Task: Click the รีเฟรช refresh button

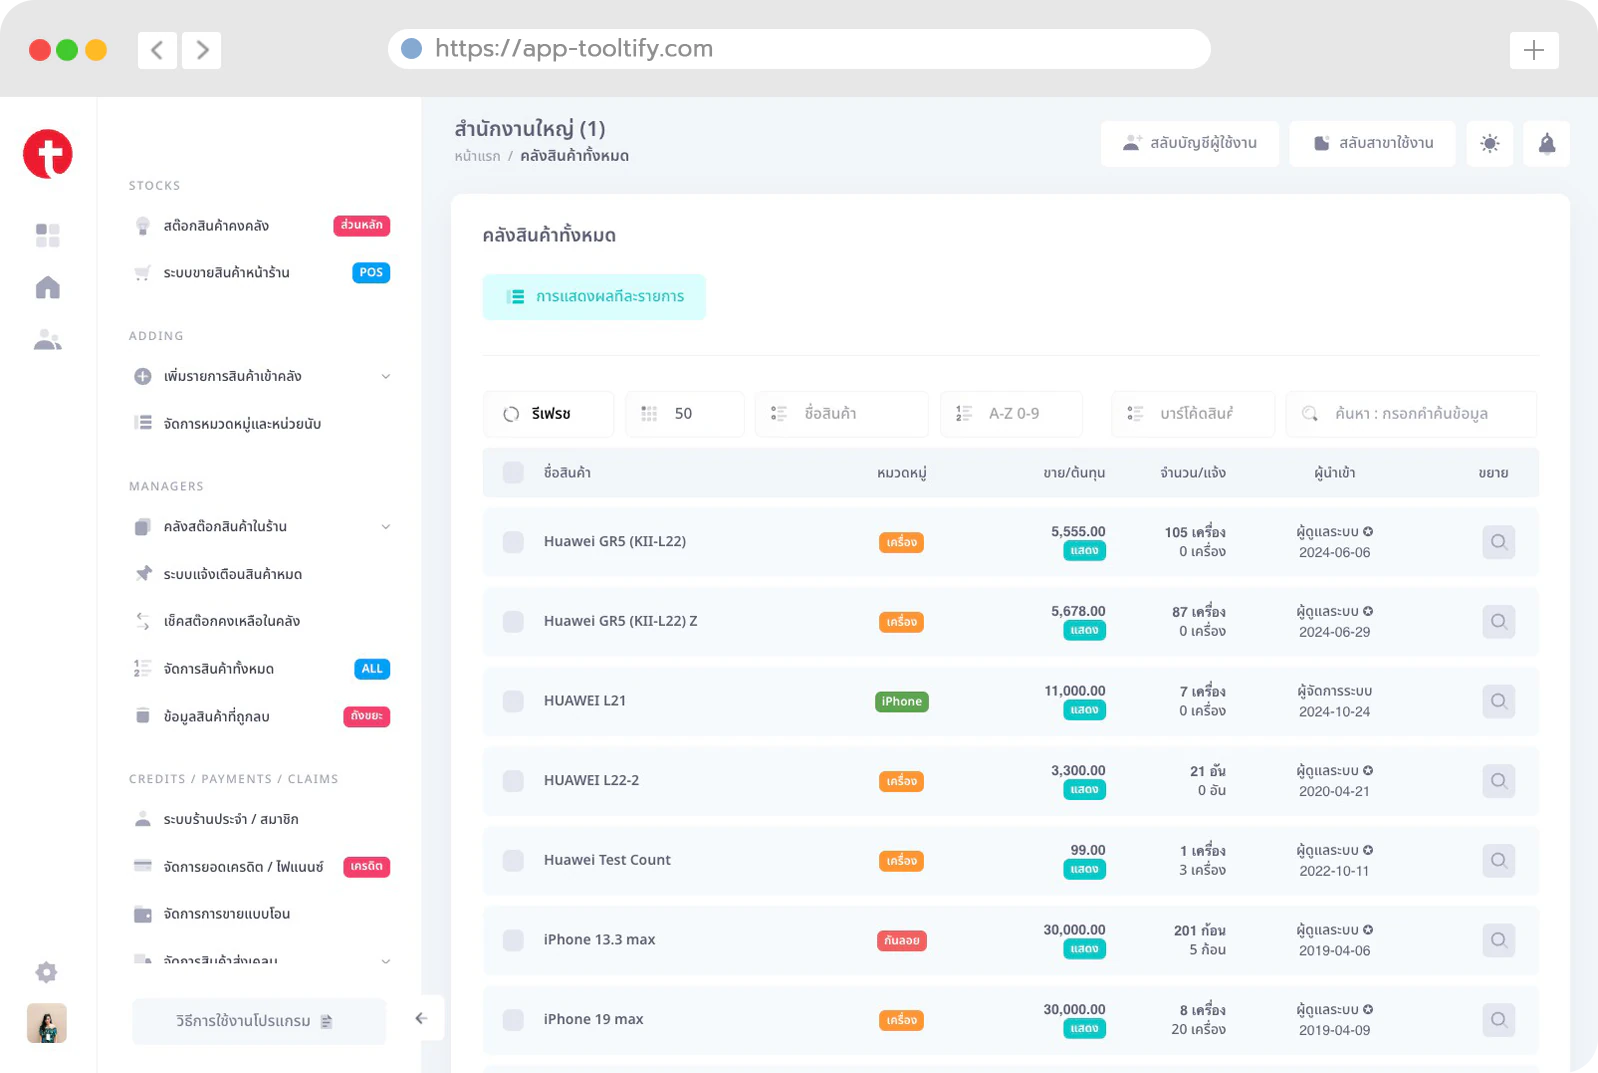Action: pos(549,414)
